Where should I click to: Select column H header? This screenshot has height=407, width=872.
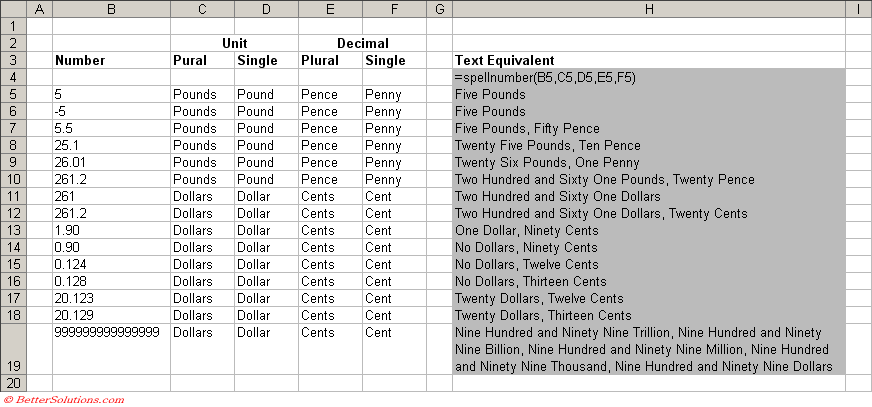coord(648,9)
